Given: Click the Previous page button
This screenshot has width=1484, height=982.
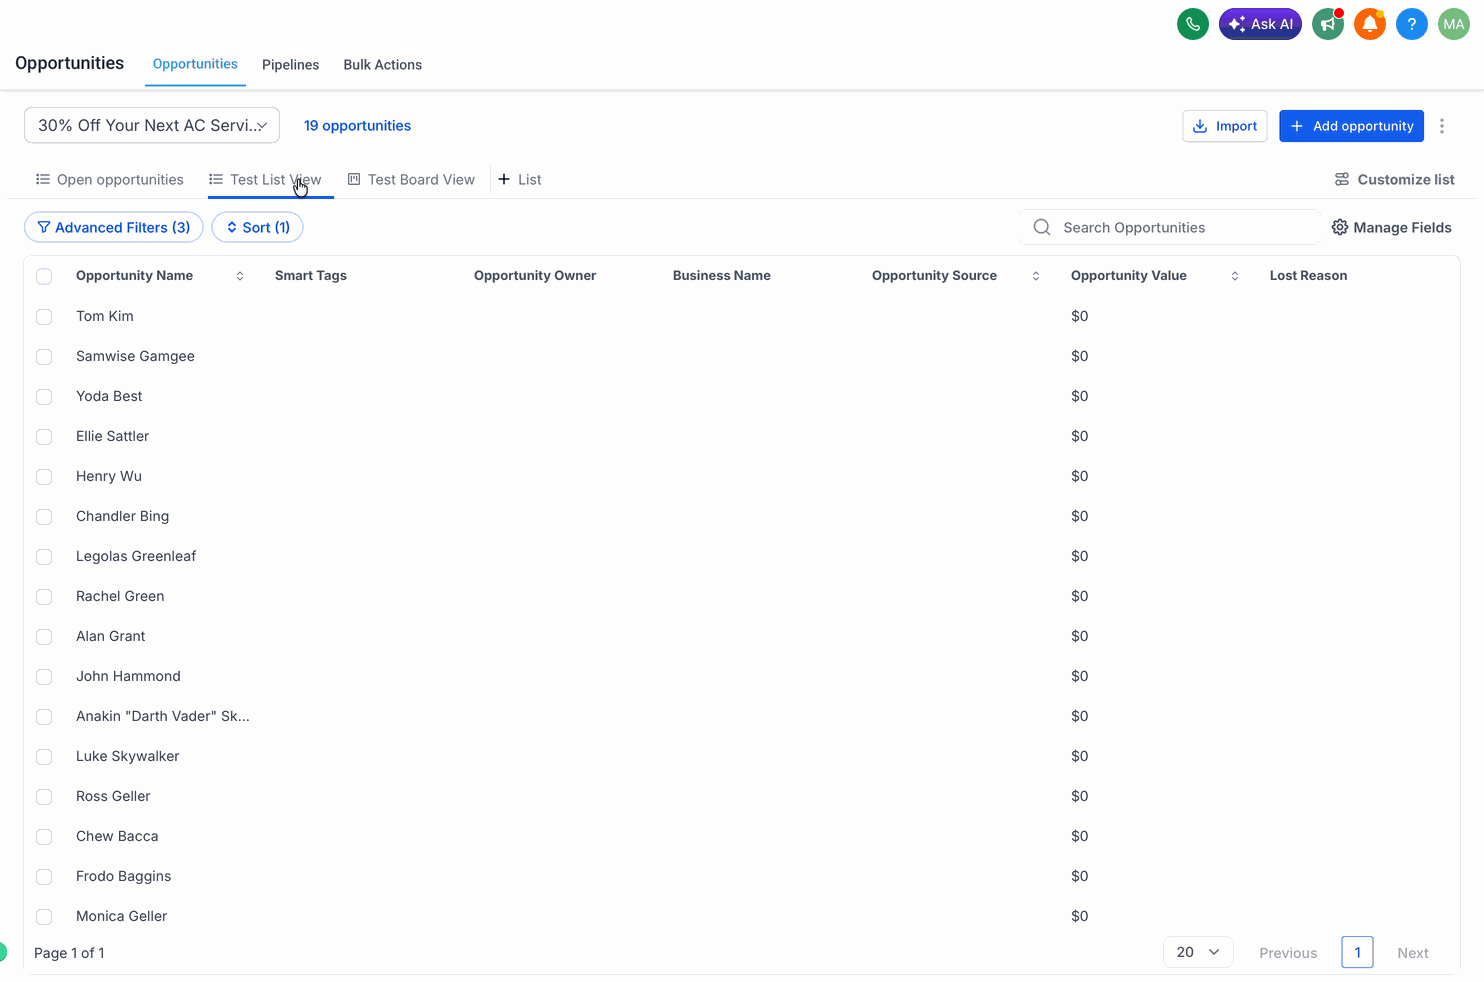Looking at the screenshot, I should click(1288, 953).
